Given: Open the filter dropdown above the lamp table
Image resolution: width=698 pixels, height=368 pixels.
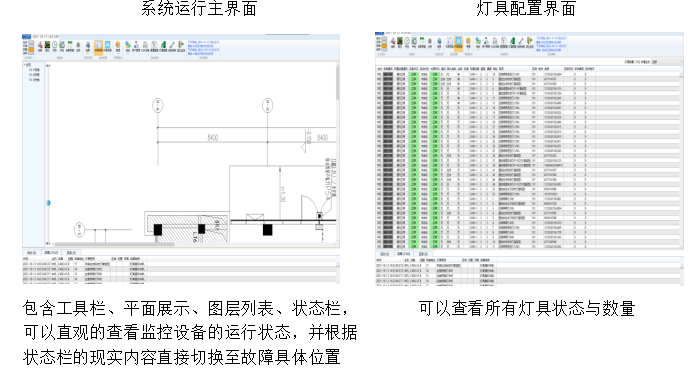Looking at the screenshot, I should [x=667, y=62].
